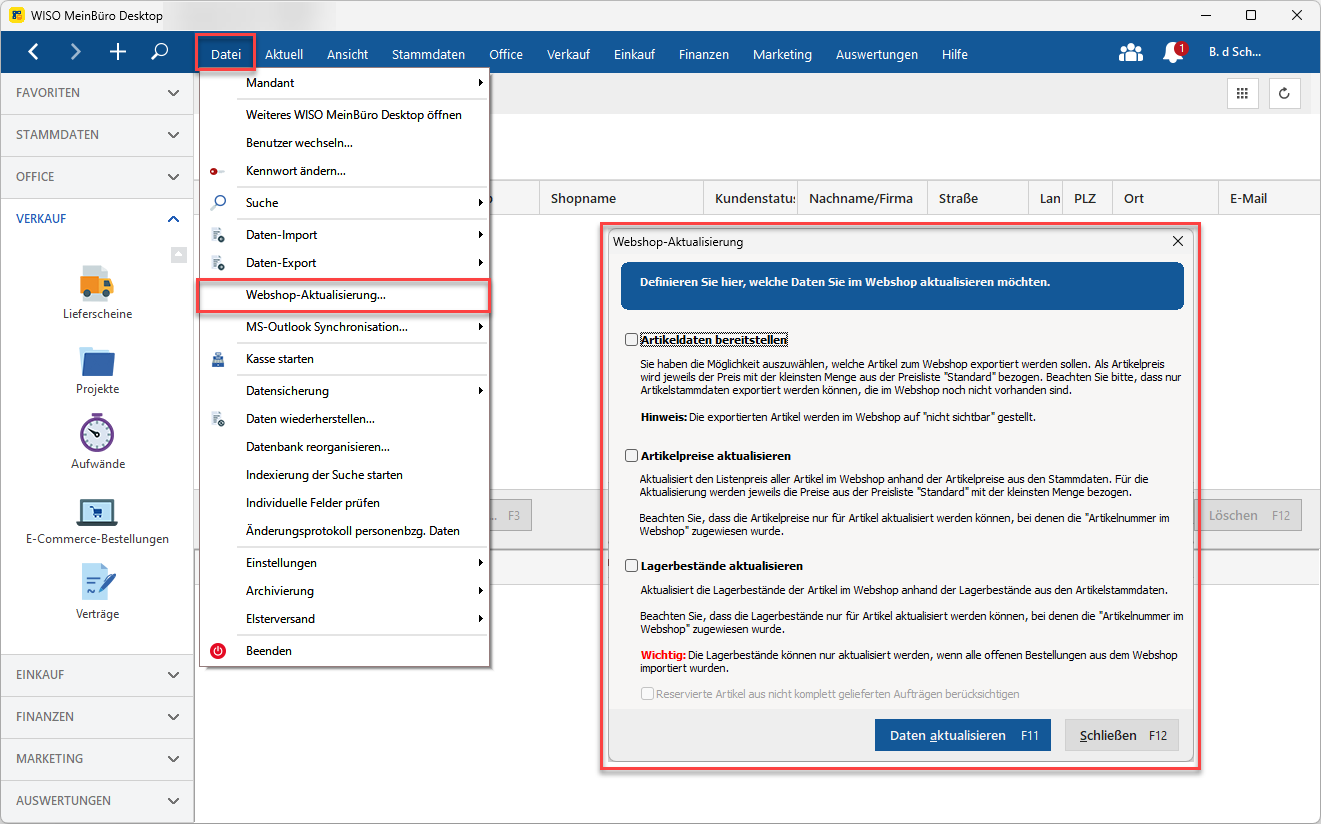Click the Suche magnifier icon in menu
The width and height of the screenshot is (1321, 824).
[219, 203]
